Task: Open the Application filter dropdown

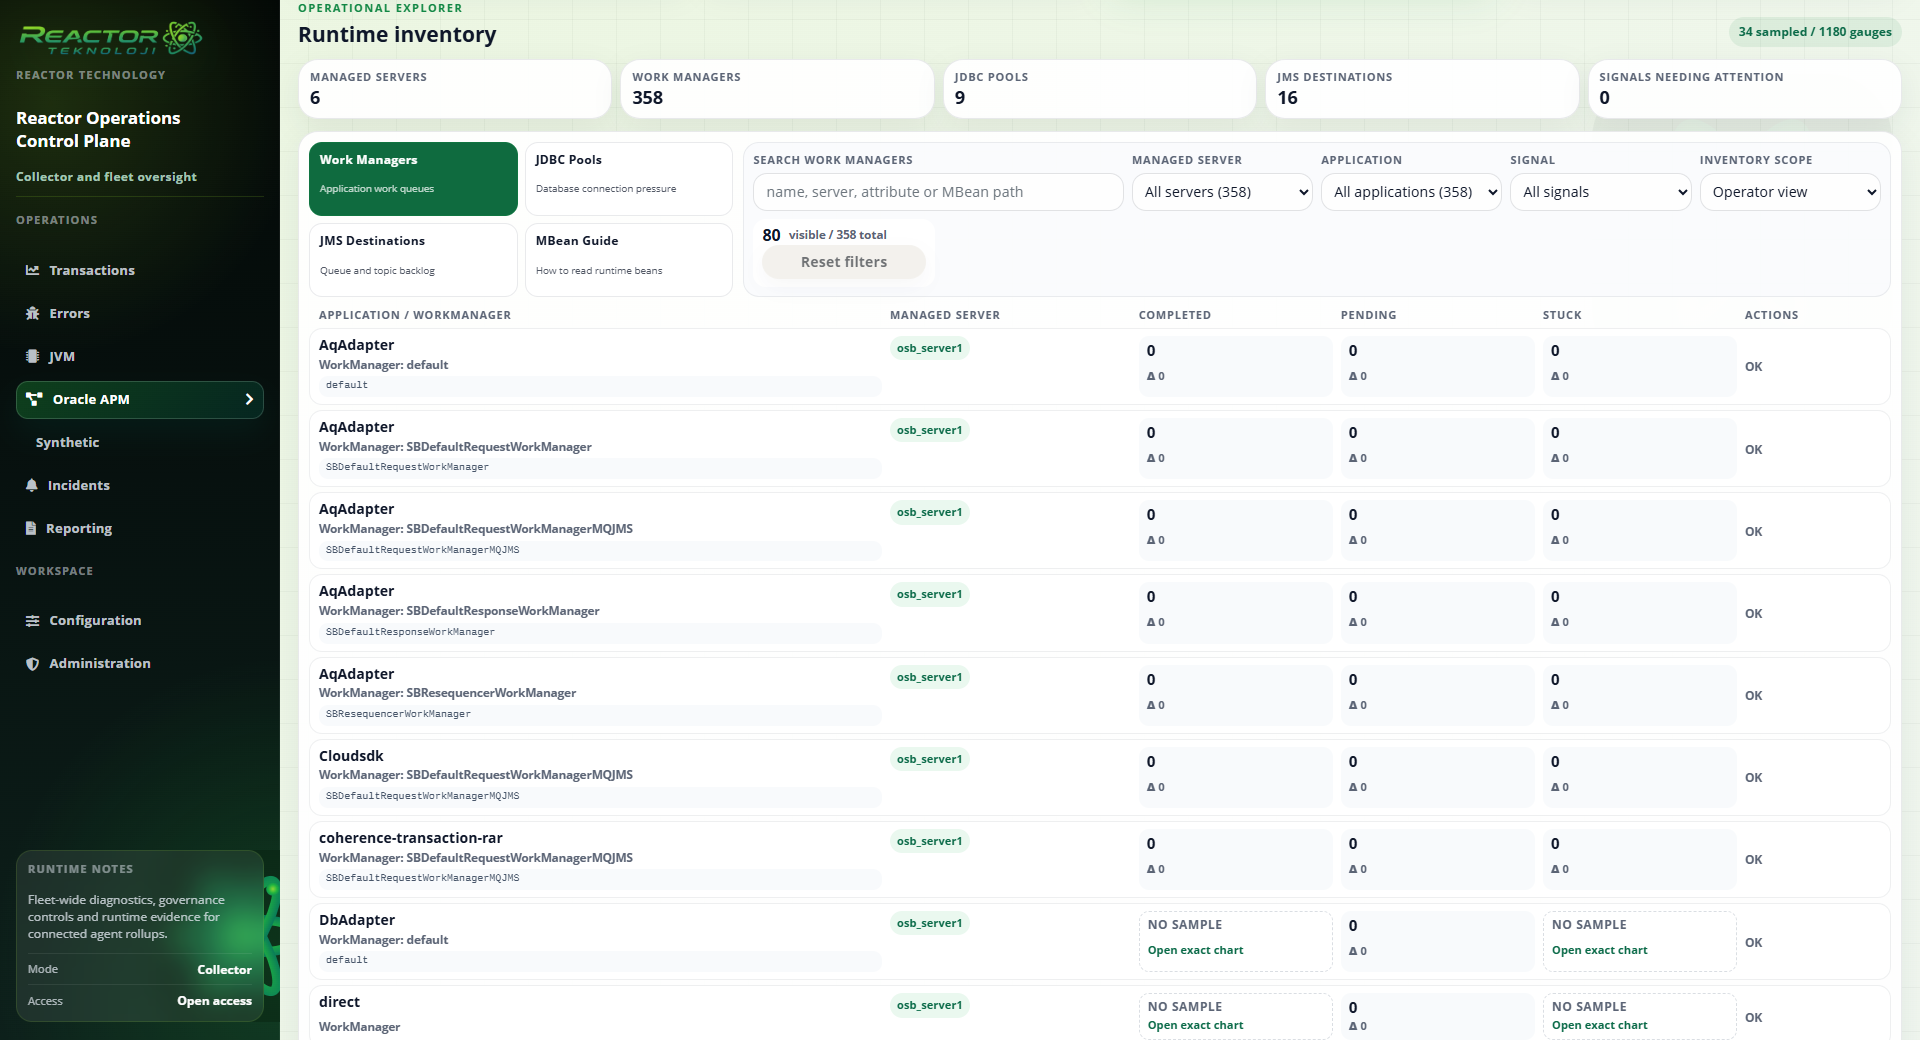Action: pos(1411,192)
